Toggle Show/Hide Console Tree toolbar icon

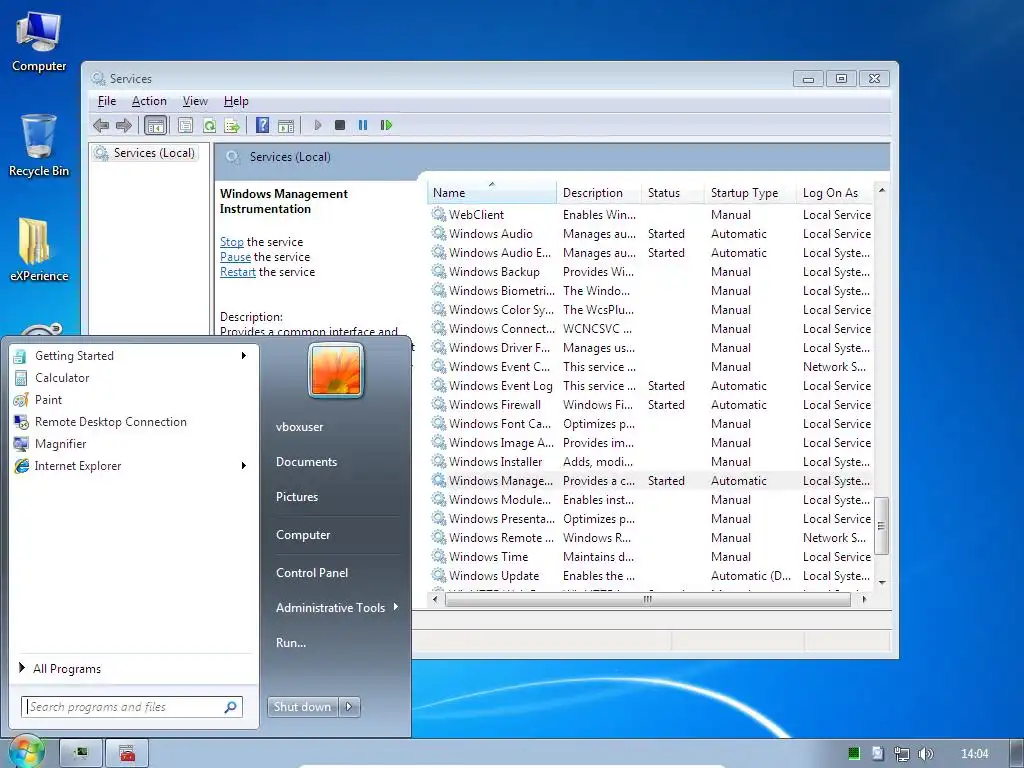155,125
